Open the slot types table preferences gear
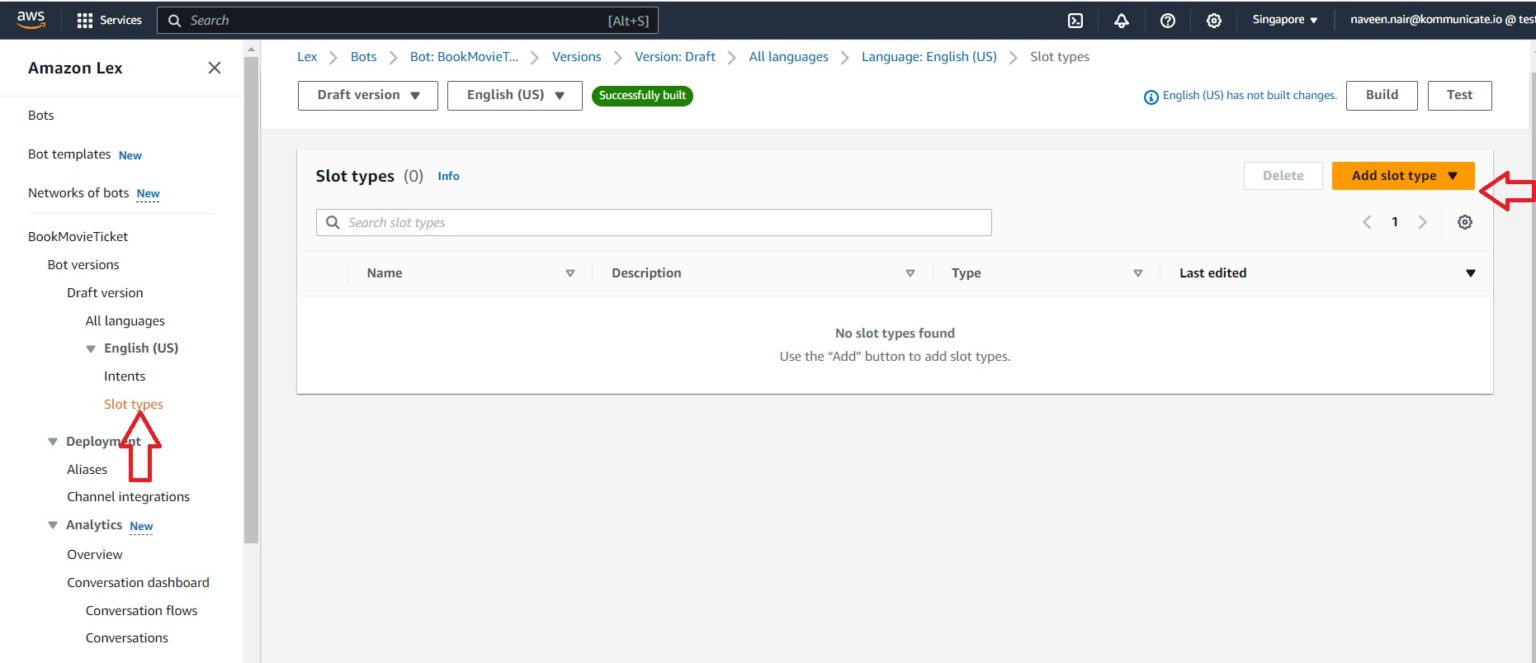The width and height of the screenshot is (1536, 663). (1464, 221)
